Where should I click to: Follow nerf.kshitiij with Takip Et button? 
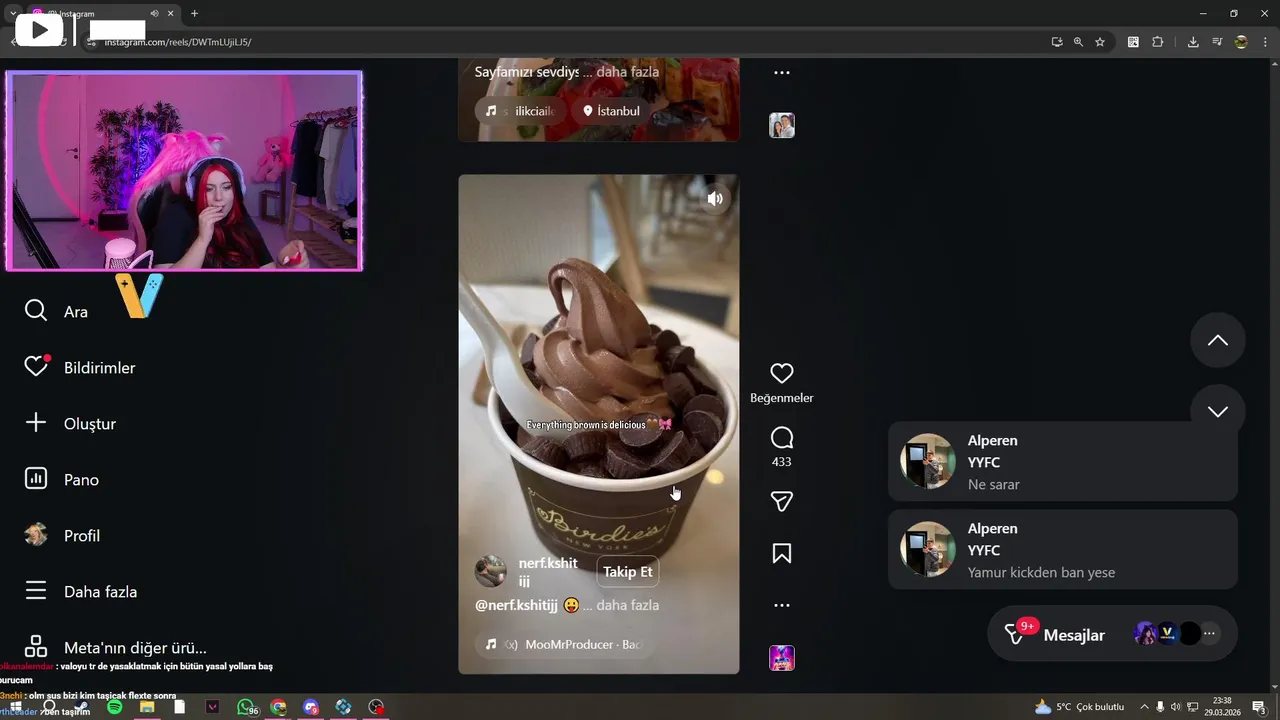click(x=628, y=571)
